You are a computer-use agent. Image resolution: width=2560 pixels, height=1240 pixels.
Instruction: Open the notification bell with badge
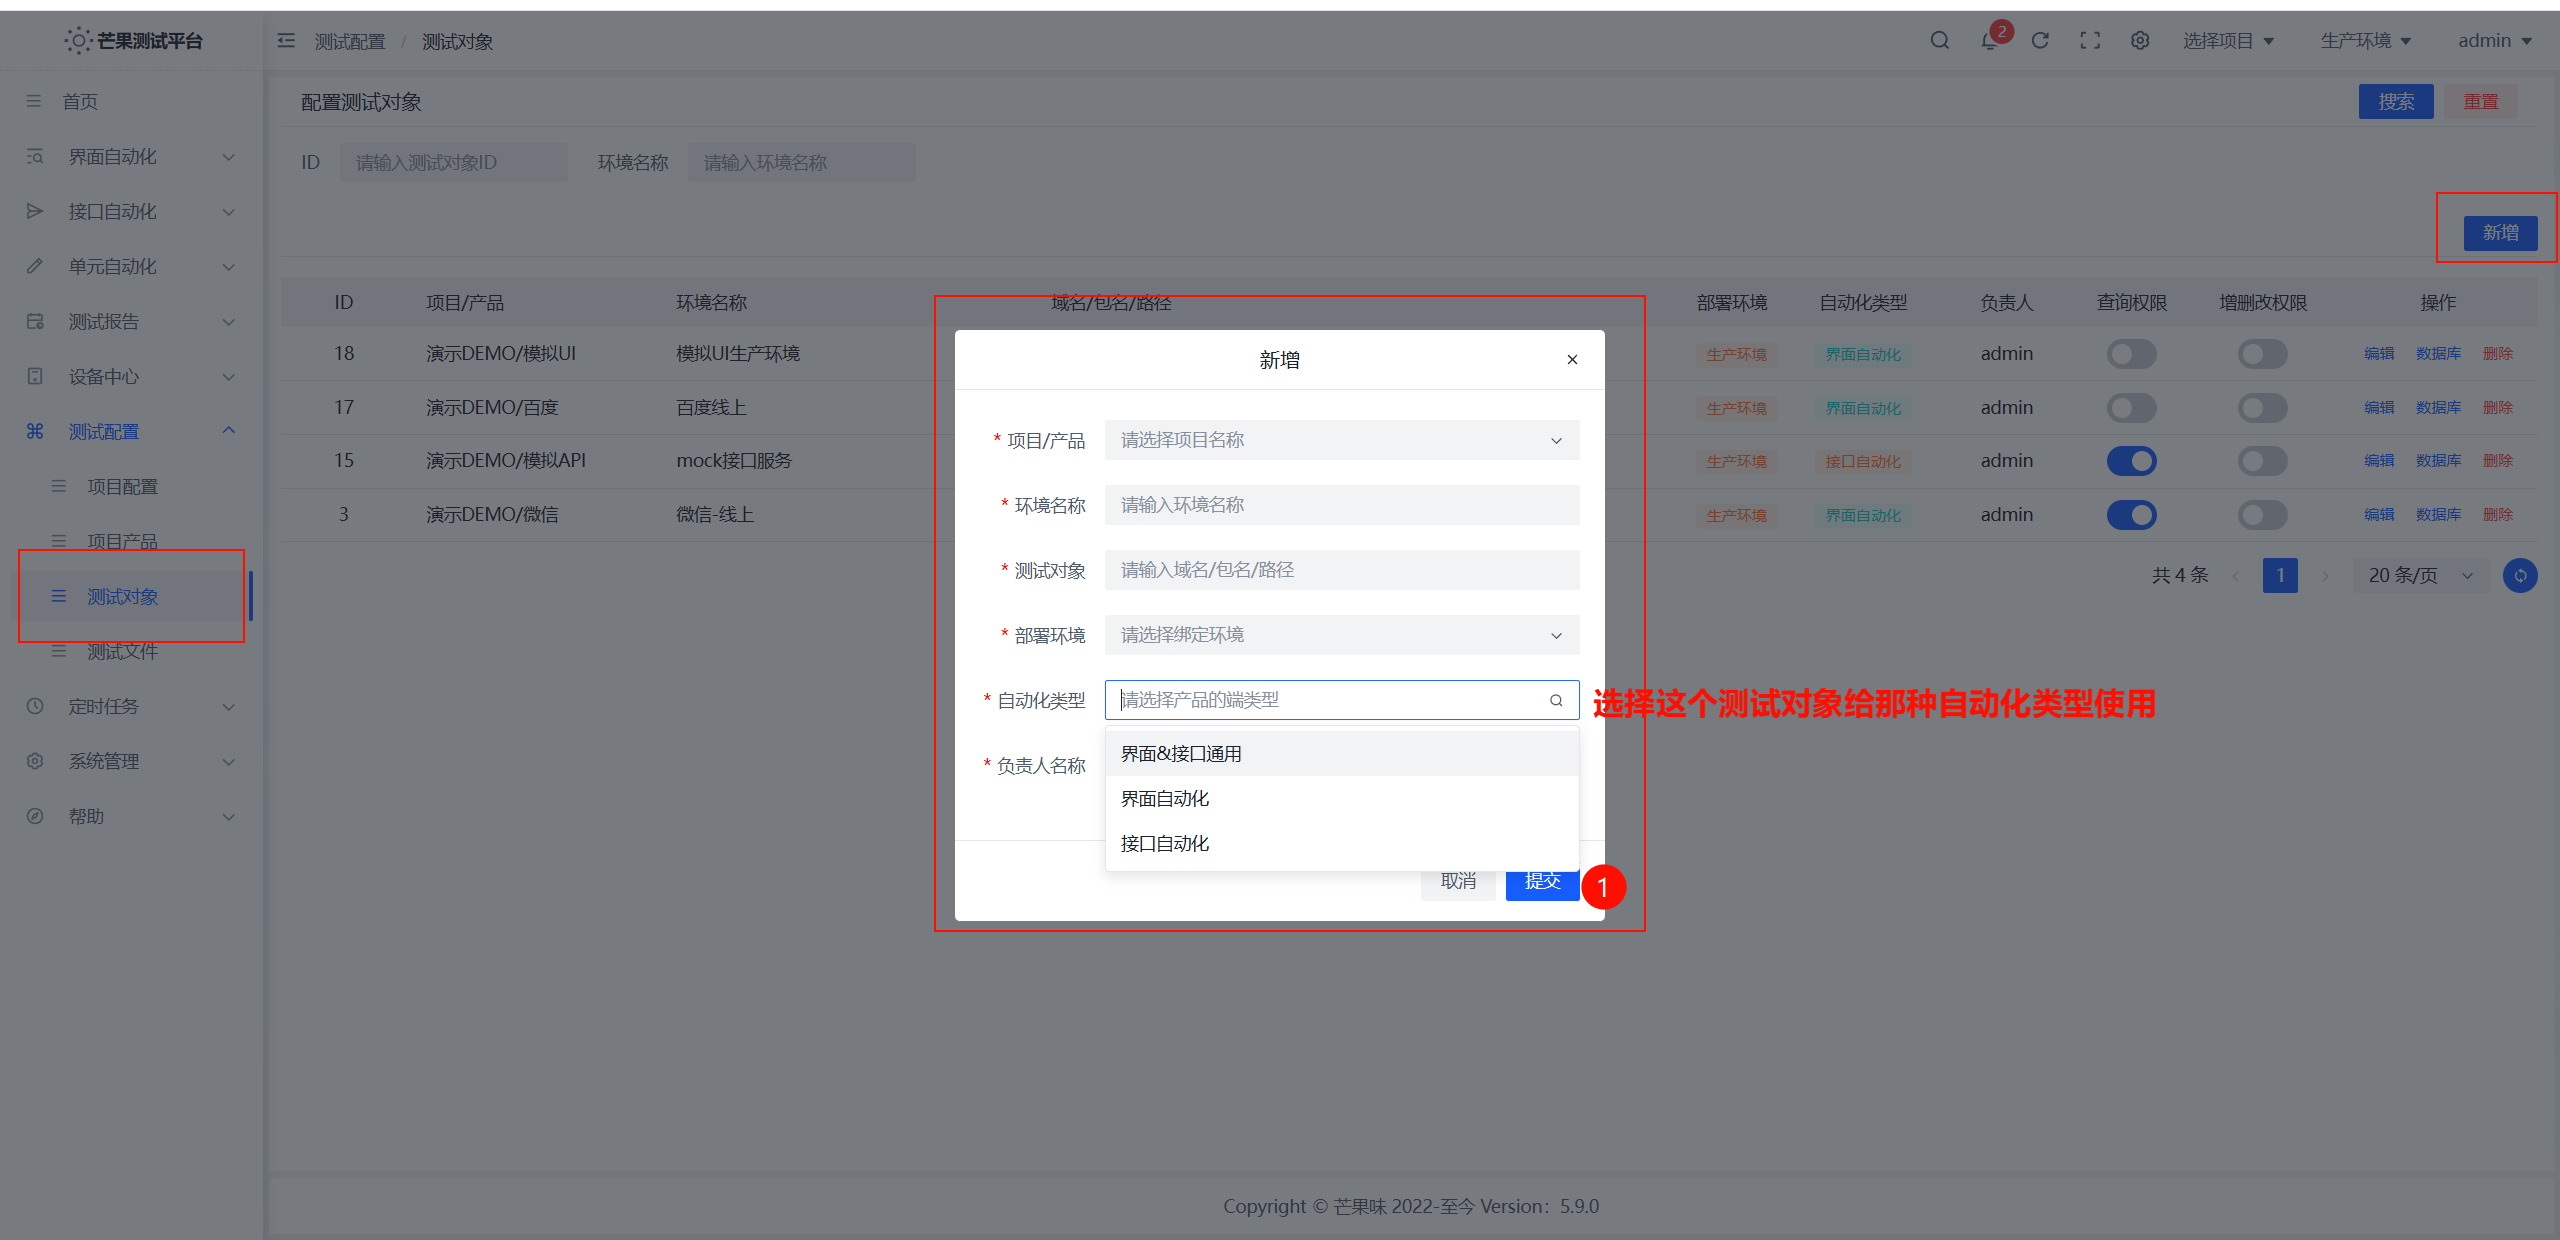(x=1990, y=41)
